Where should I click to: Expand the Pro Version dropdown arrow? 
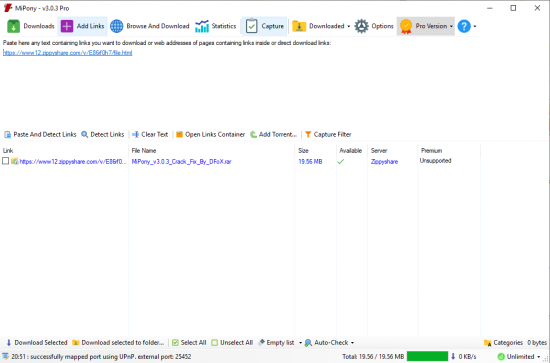pyautogui.click(x=451, y=26)
